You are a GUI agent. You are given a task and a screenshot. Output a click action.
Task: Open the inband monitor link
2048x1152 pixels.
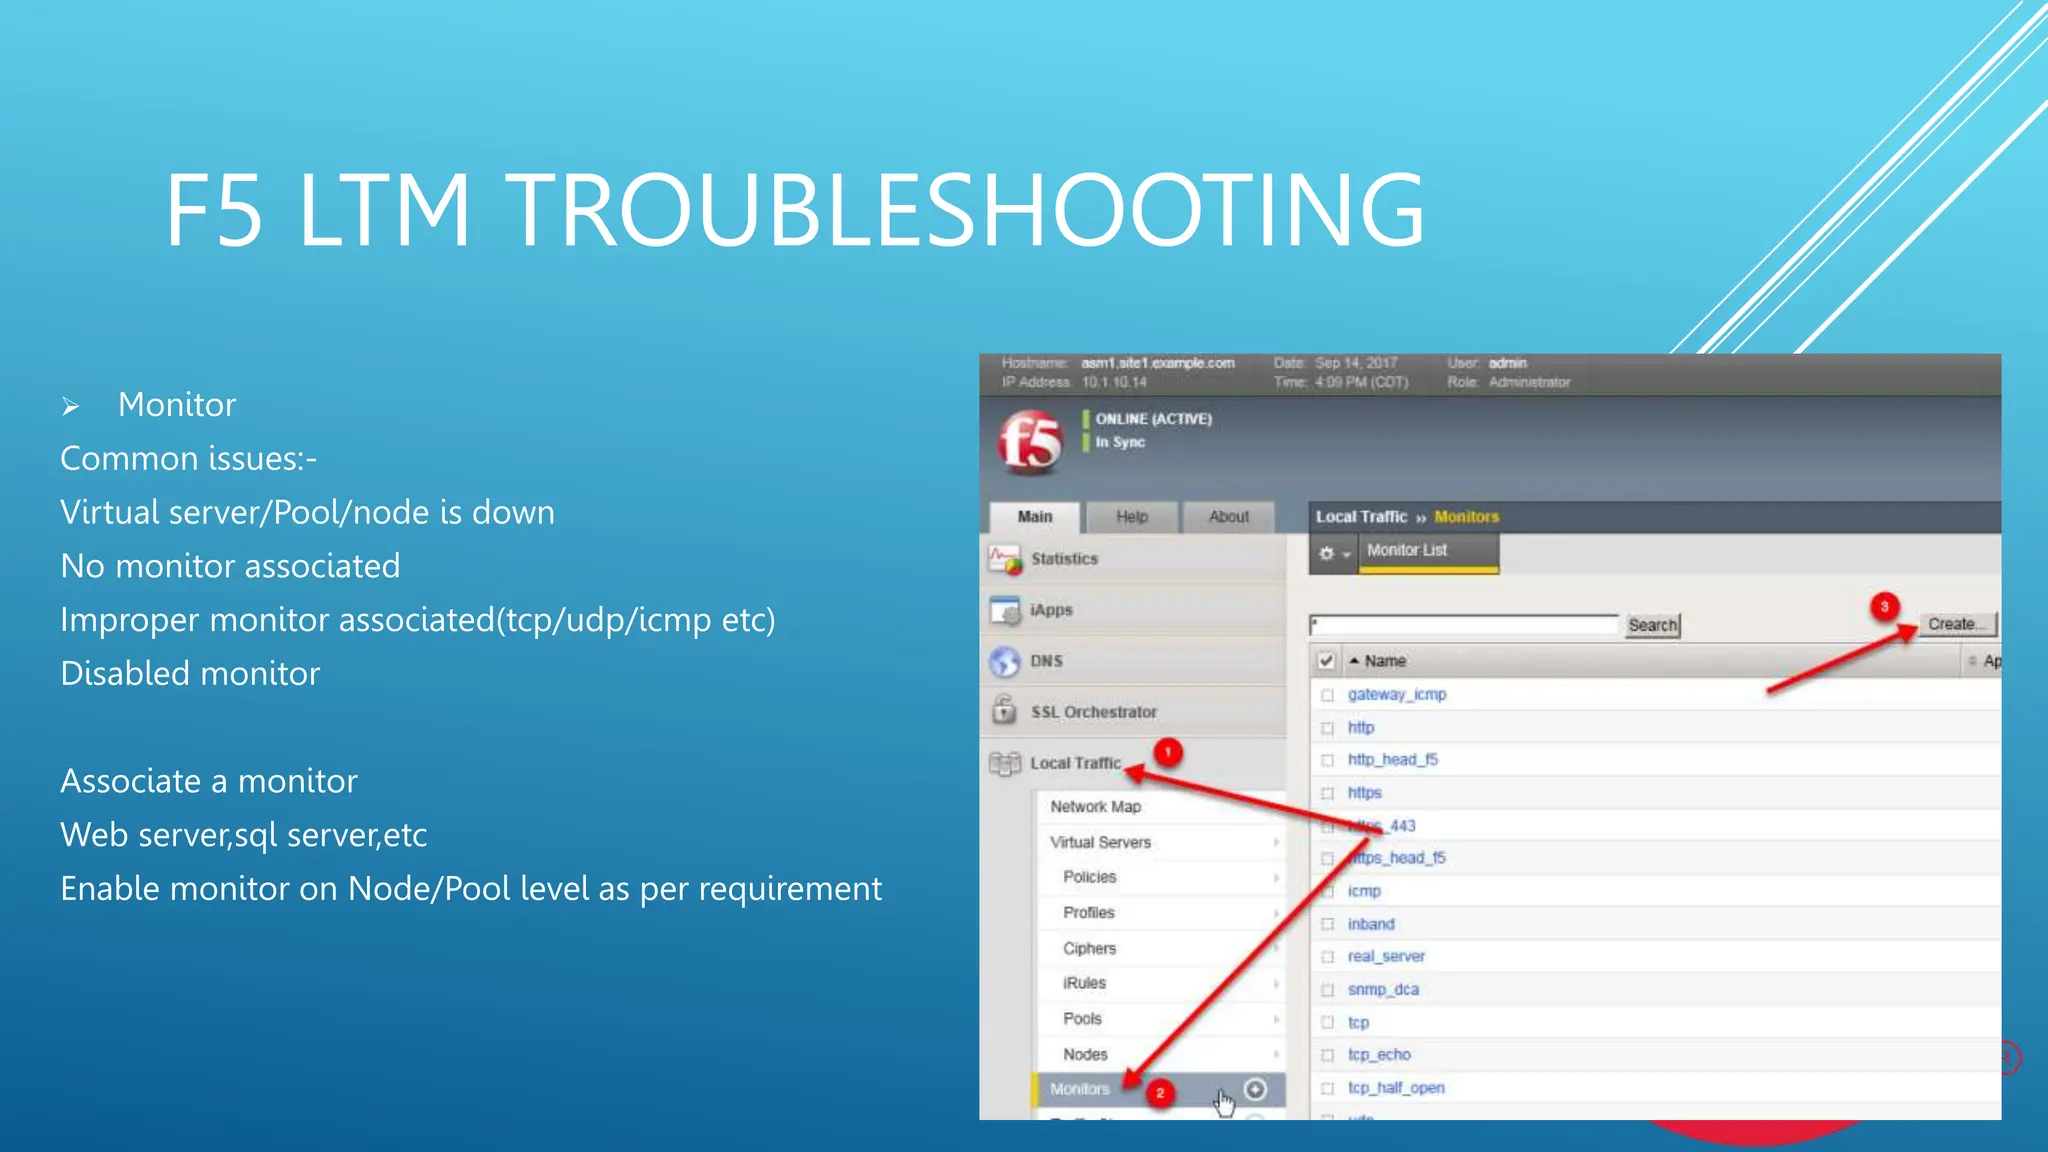[1370, 924]
